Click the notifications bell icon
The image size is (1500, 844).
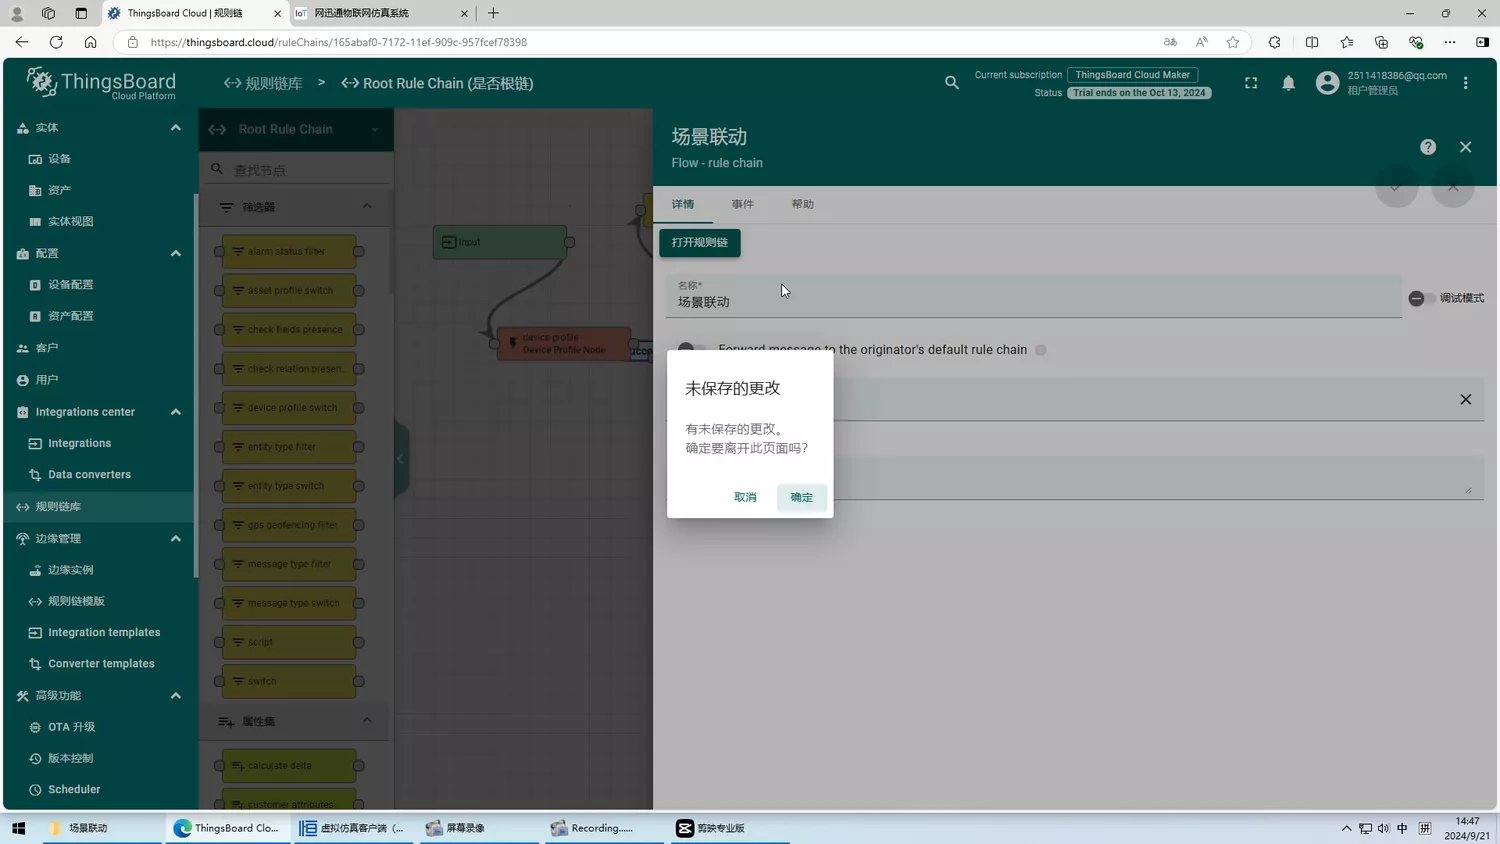pyautogui.click(x=1288, y=83)
